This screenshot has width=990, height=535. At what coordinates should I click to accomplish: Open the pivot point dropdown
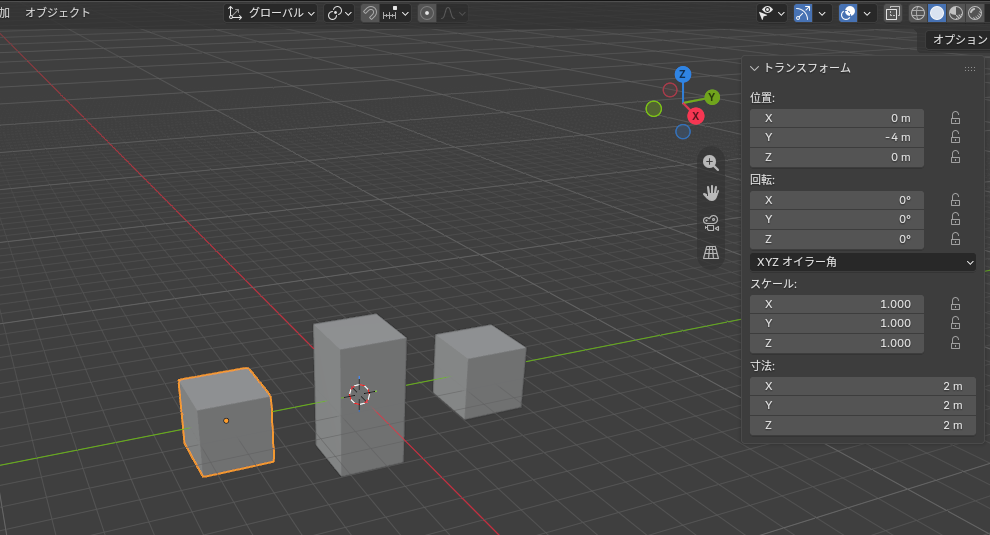coord(339,13)
